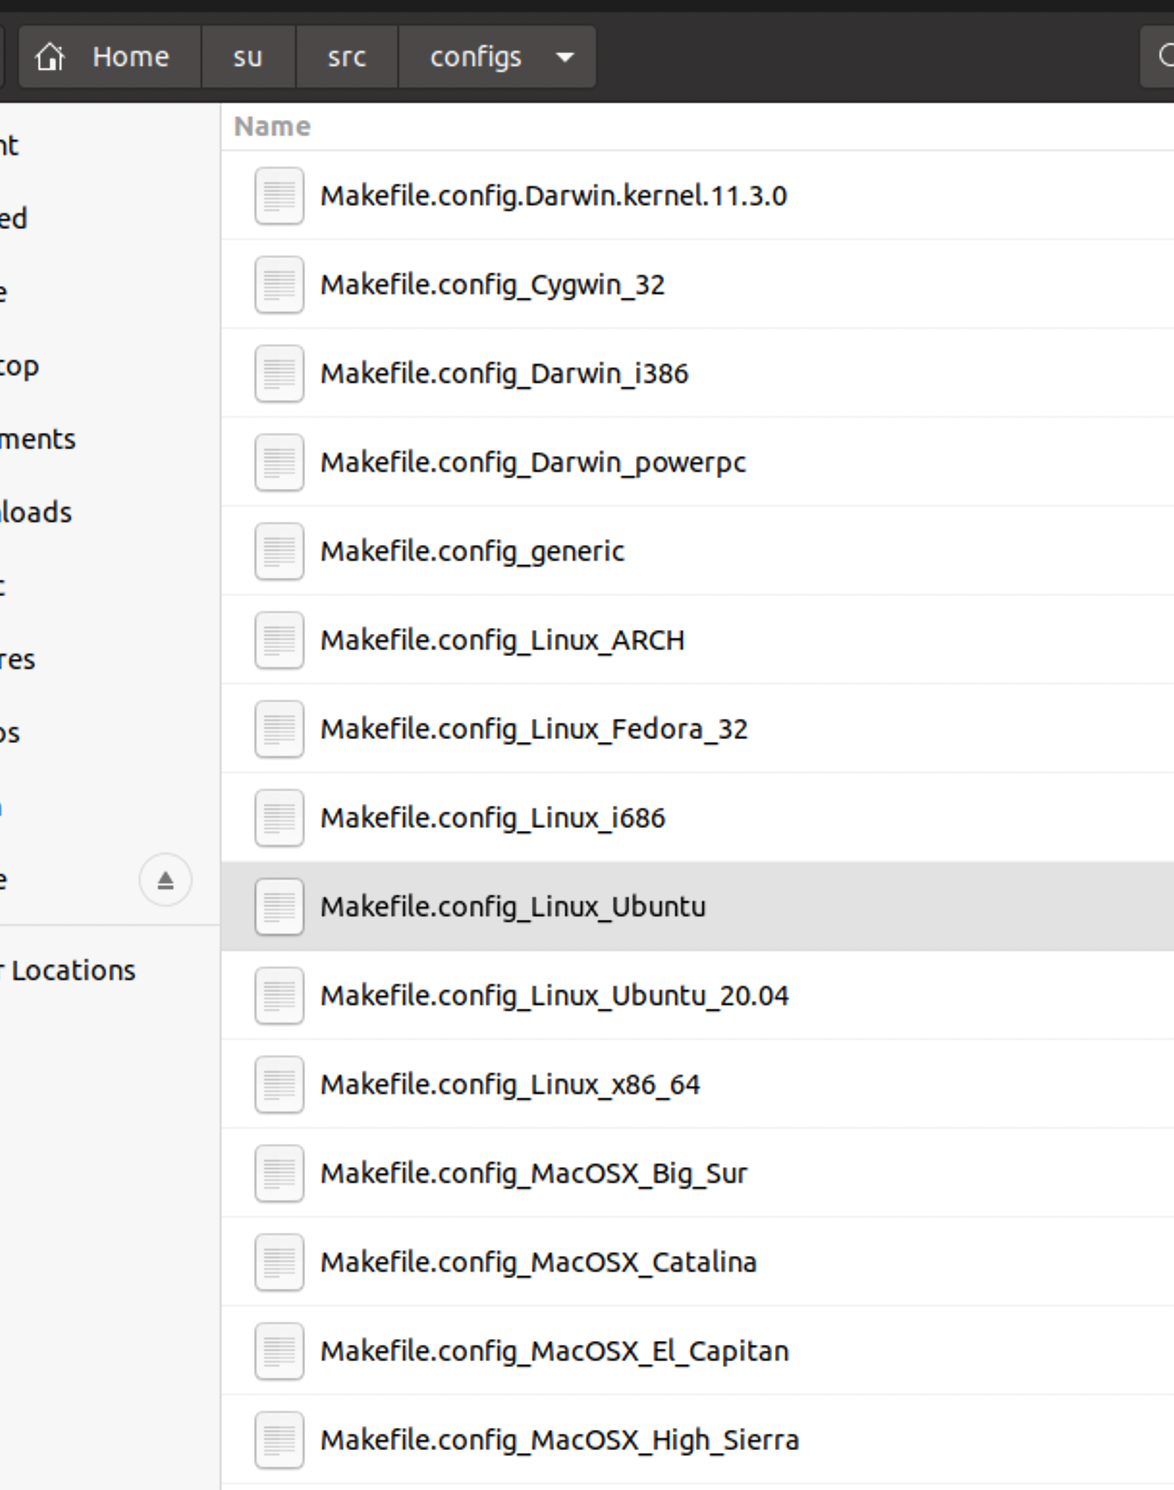This screenshot has height=1490, width=1174.
Task: Open the configs breadcrumb dropdown arrow
Action: pyautogui.click(x=565, y=57)
